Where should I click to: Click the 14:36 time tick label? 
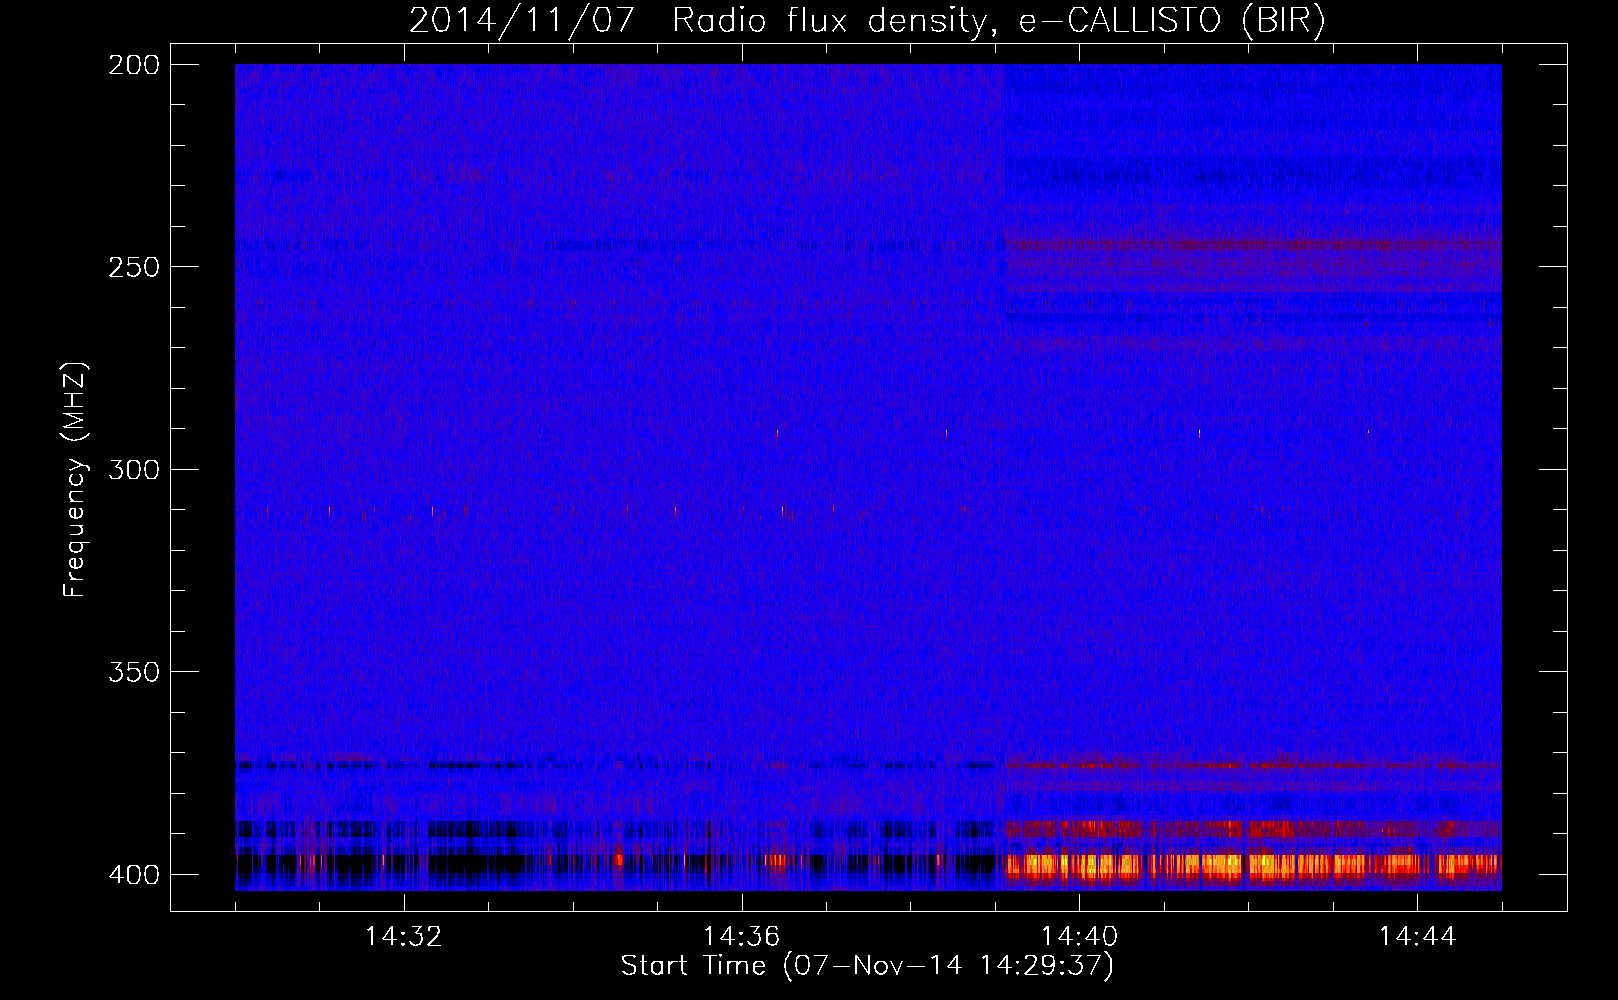pos(741,937)
